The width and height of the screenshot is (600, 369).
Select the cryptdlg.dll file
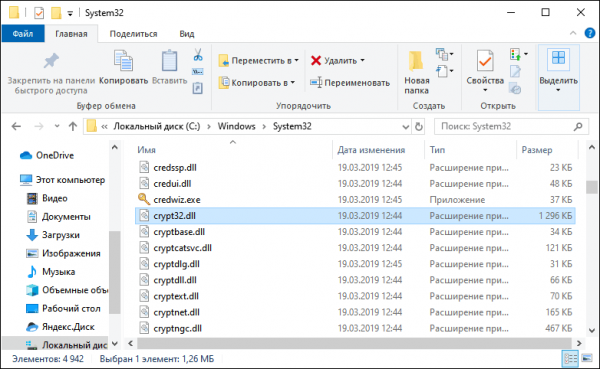tap(355, 264)
